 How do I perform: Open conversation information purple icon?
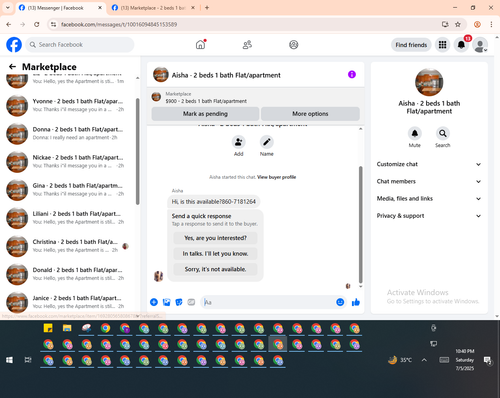352,75
